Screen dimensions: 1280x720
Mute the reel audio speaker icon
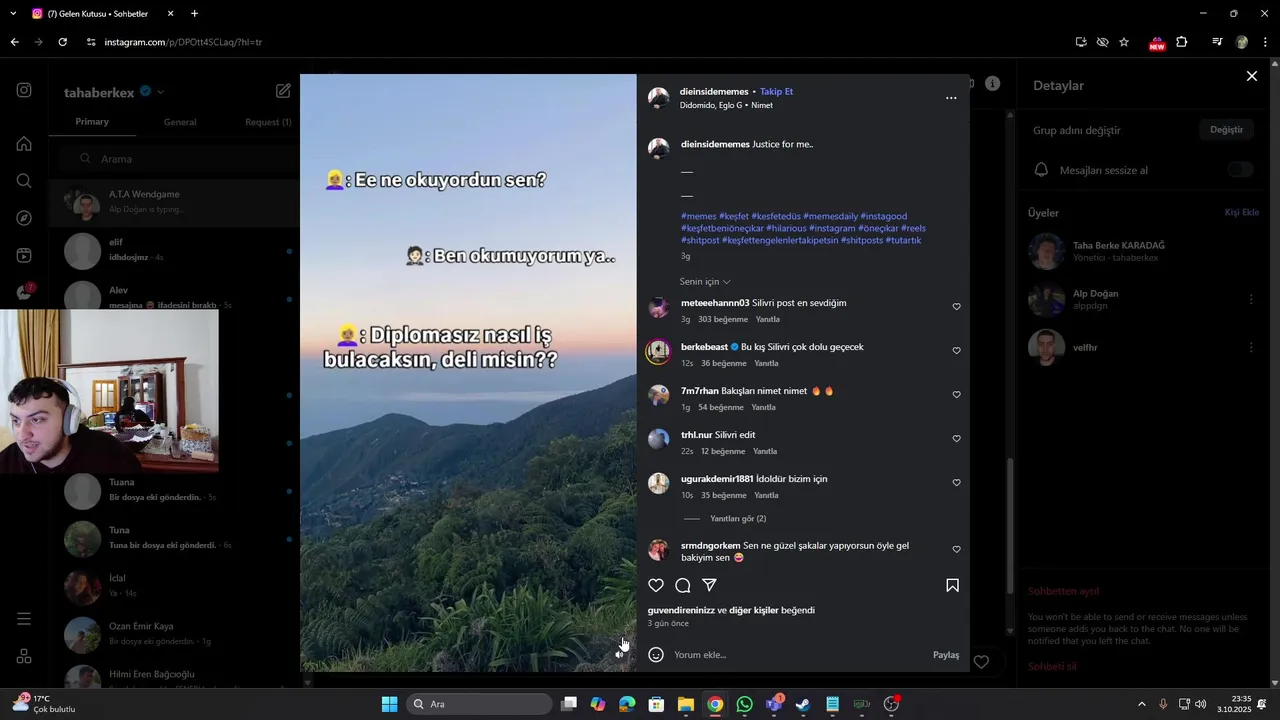click(619, 655)
